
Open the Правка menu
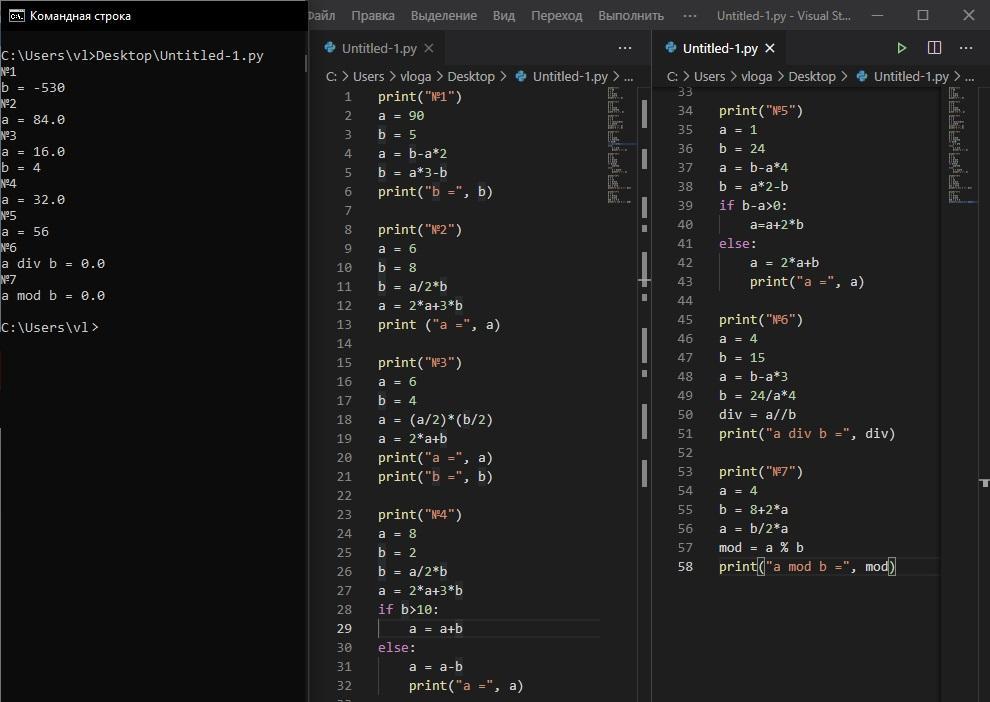tap(374, 16)
